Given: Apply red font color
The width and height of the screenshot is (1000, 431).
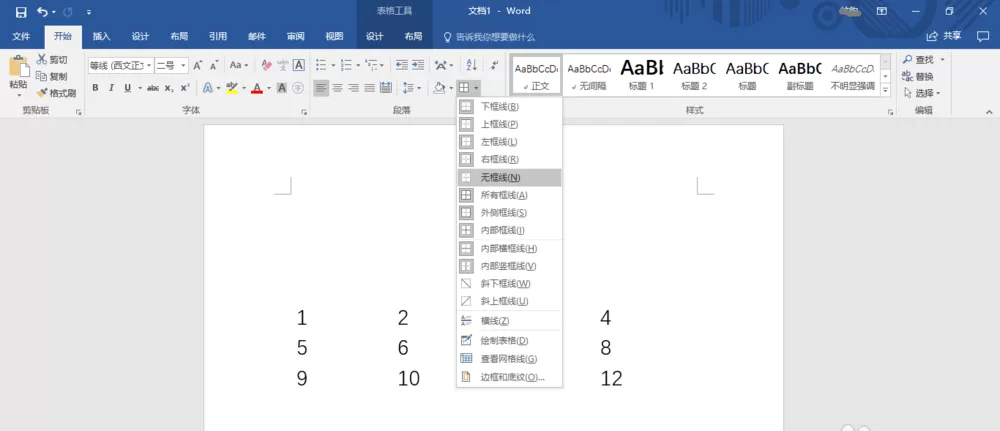Looking at the screenshot, I should tap(257, 87).
